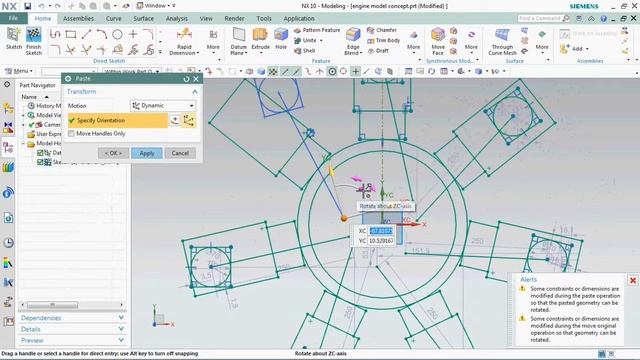Click the Rapid Dimension icon
Image resolution: width=640 pixels, height=360 pixels.
[184, 34]
